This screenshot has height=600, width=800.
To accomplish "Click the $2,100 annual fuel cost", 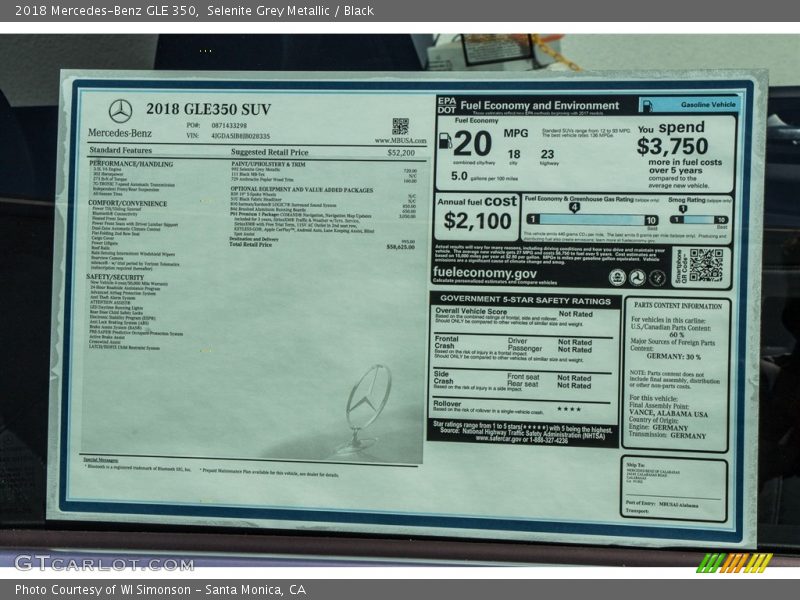I will pyautogui.click(x=477, y=221).
